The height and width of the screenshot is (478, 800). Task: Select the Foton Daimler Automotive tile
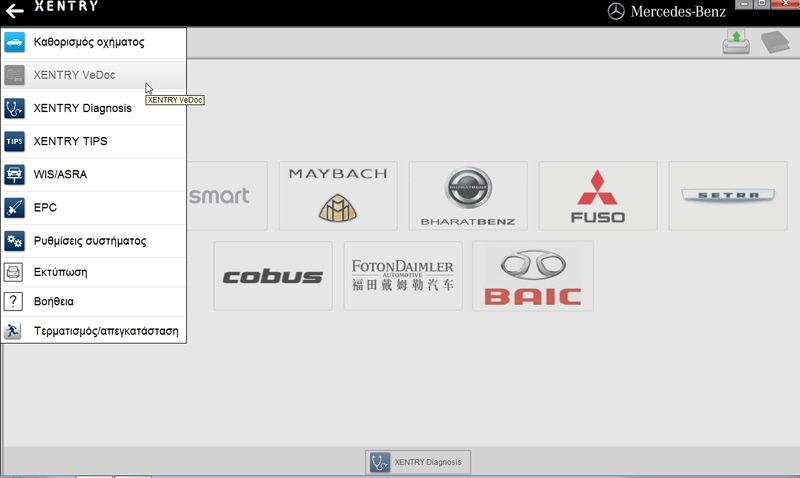coord(403,276)
